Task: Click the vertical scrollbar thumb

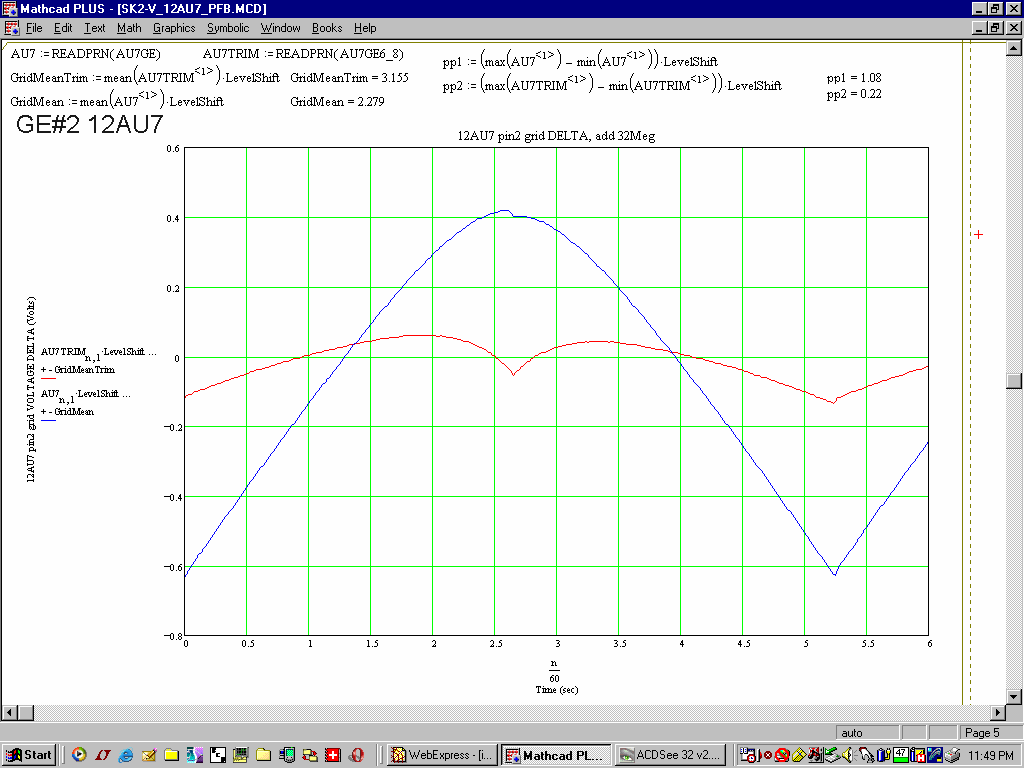Action: point(1014,381)
